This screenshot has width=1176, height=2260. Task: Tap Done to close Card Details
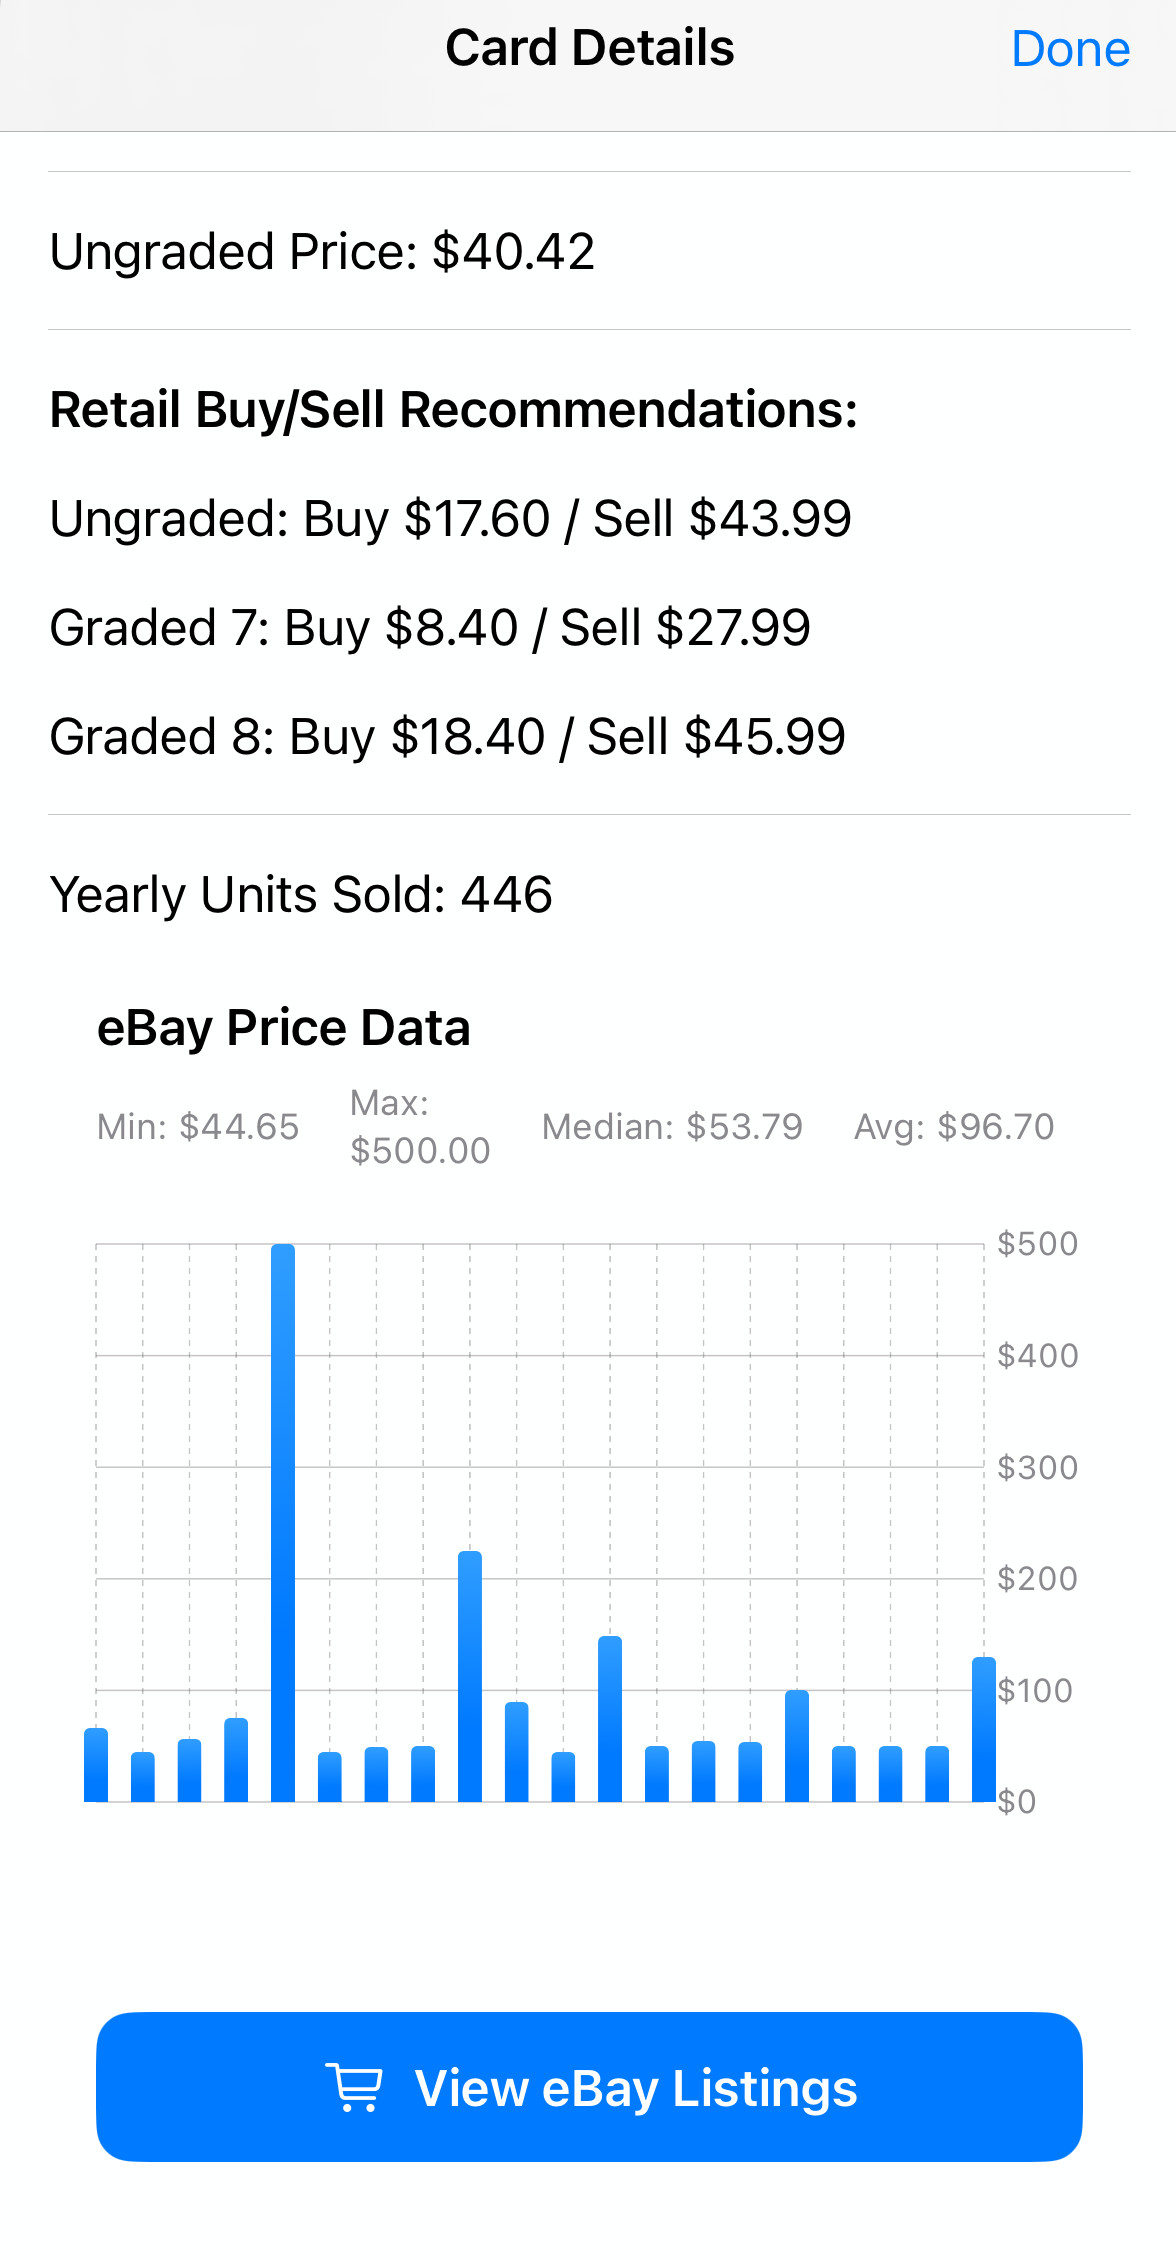(x=1070, y=49)
